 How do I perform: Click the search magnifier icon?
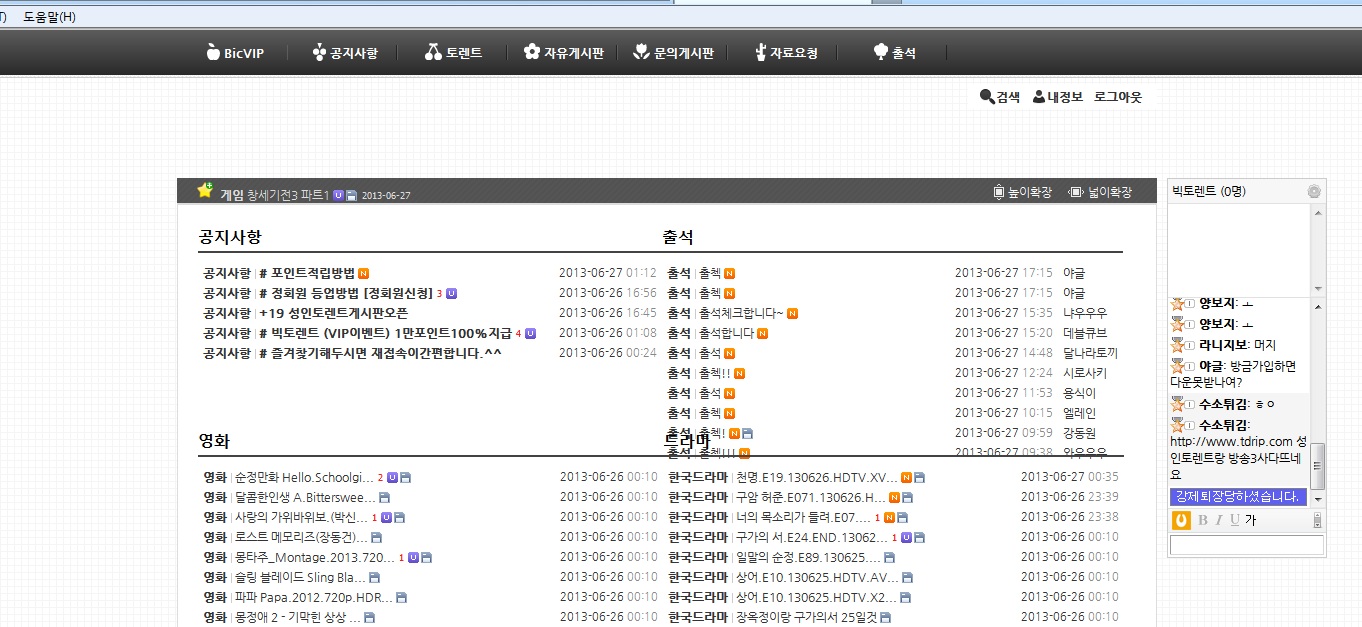point(987,97)
